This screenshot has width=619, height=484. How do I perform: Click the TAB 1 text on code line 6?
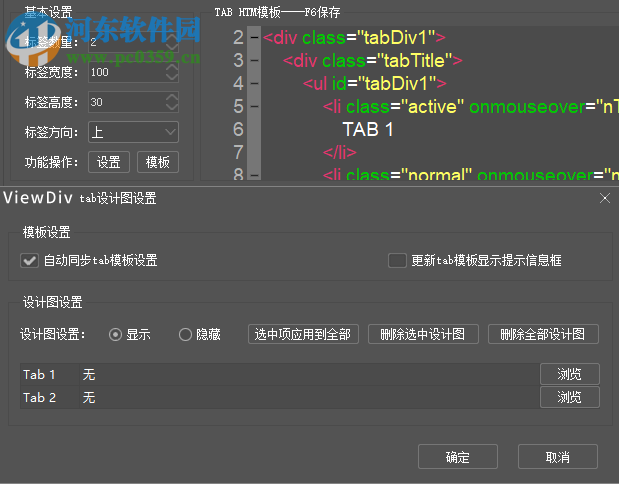click(x=368, y=129)
